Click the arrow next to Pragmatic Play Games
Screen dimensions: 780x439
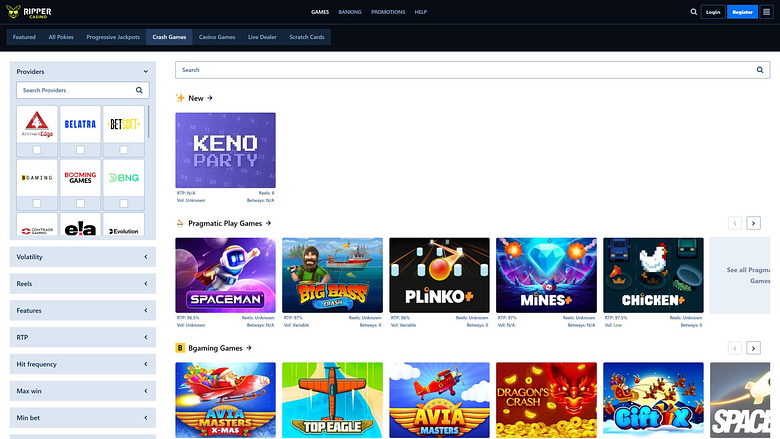pyautogui.click(x=269, y=223)
